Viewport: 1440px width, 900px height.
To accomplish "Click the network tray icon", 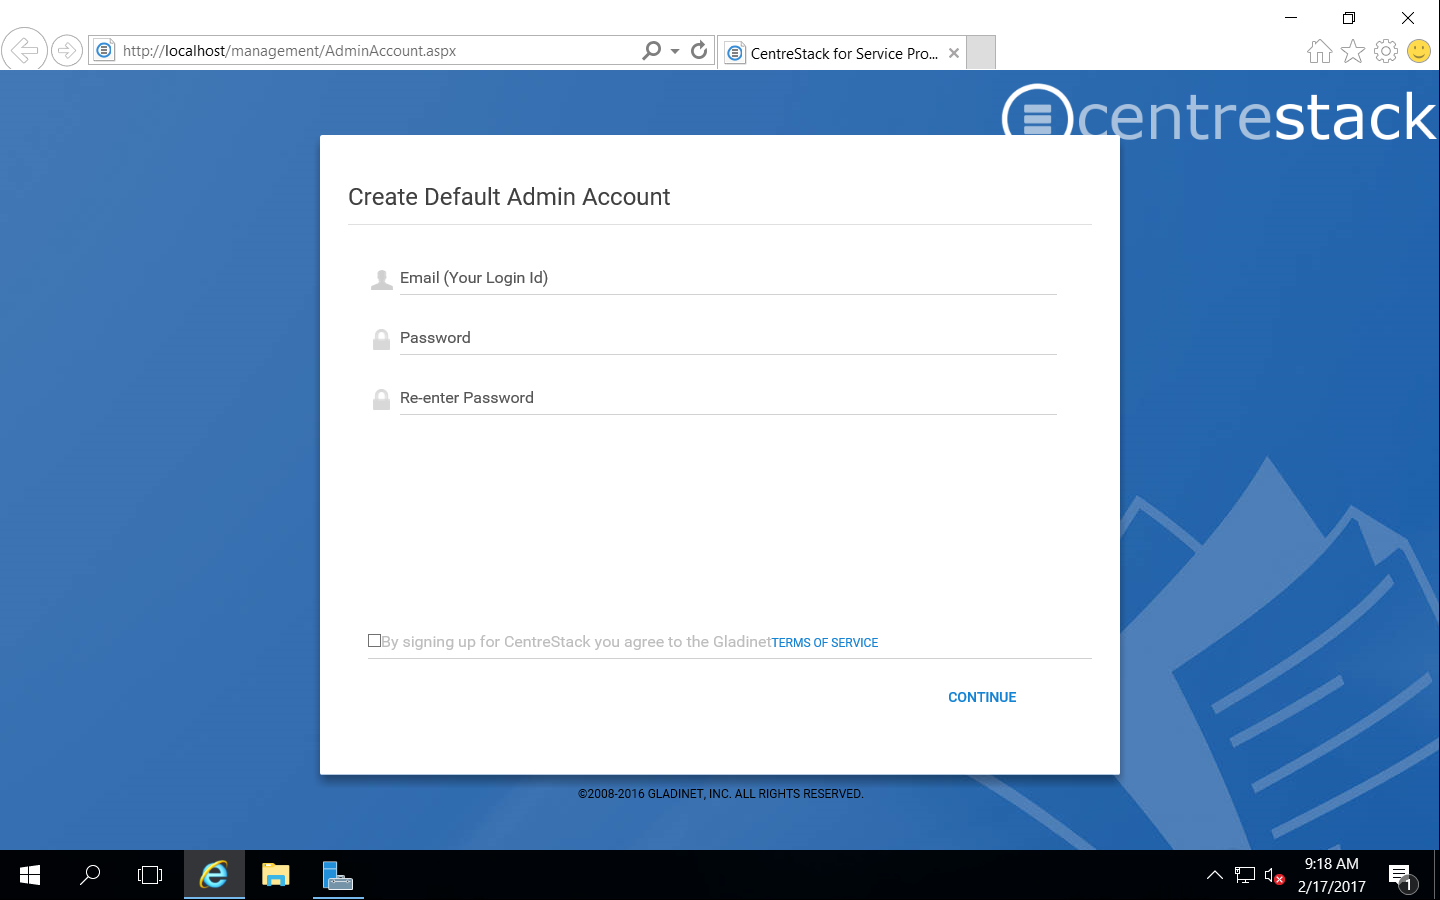I will (x=1245, y=875).
